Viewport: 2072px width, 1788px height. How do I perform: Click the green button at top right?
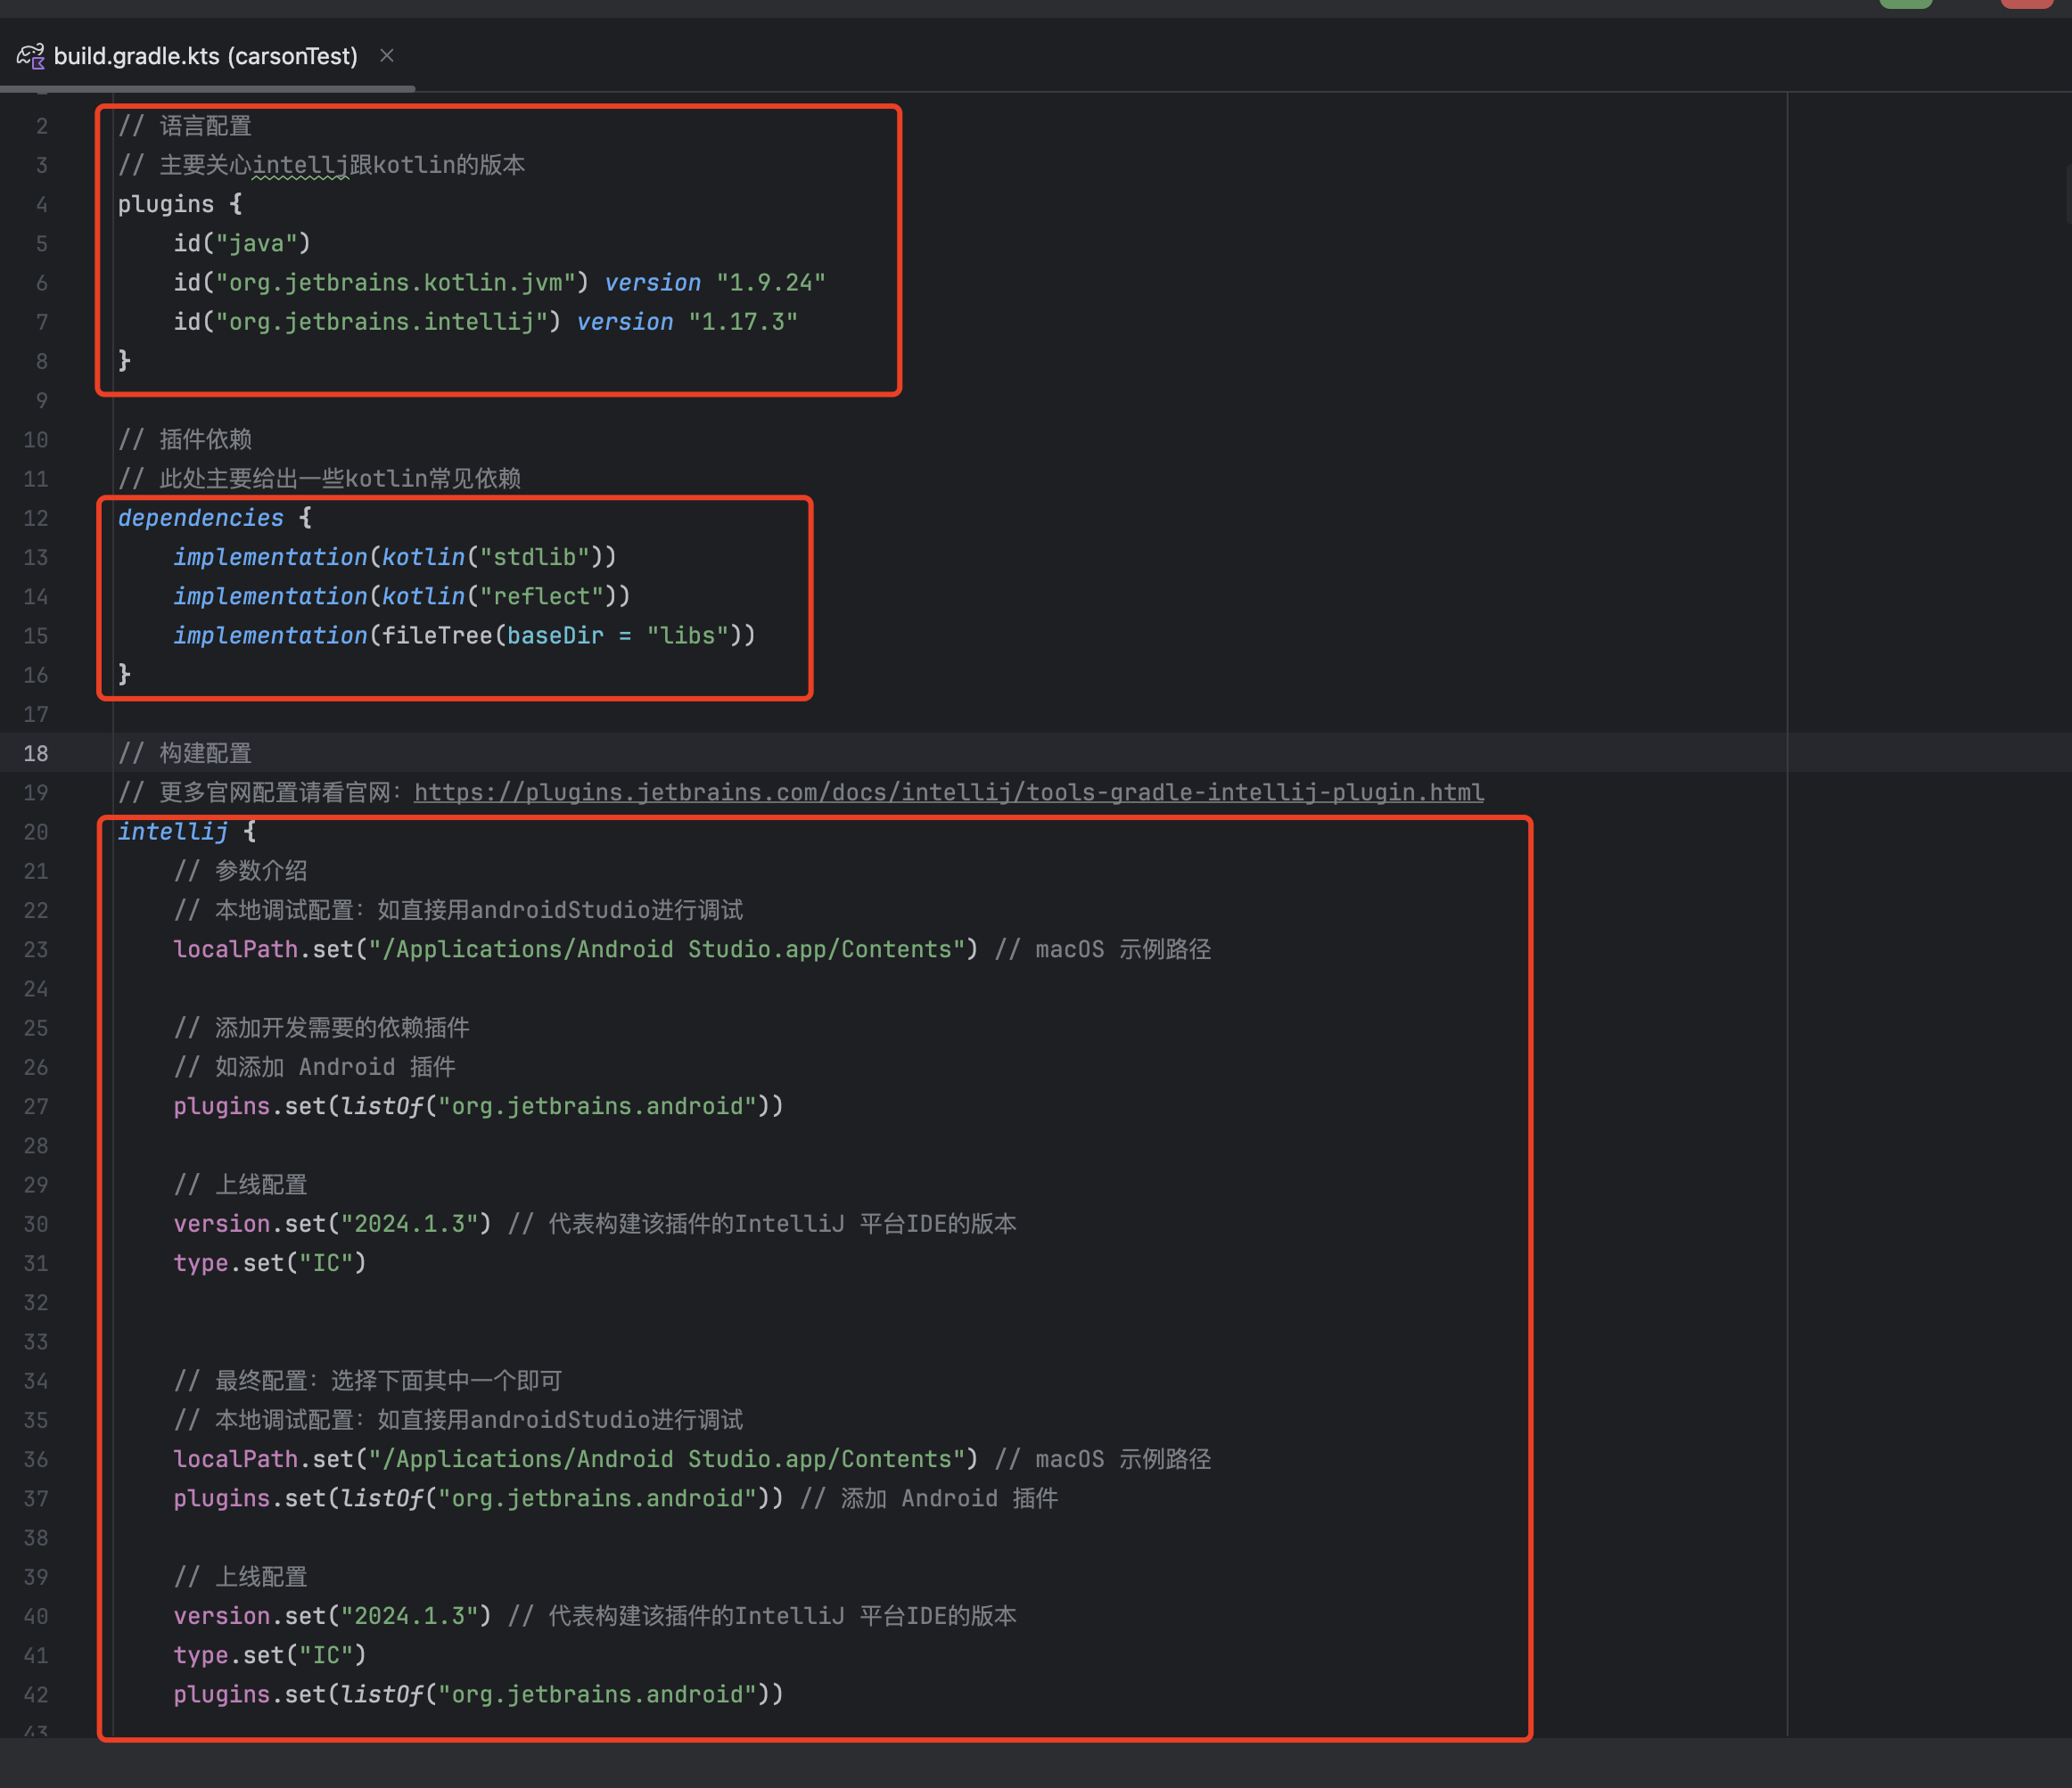(x=1905, y=4)
